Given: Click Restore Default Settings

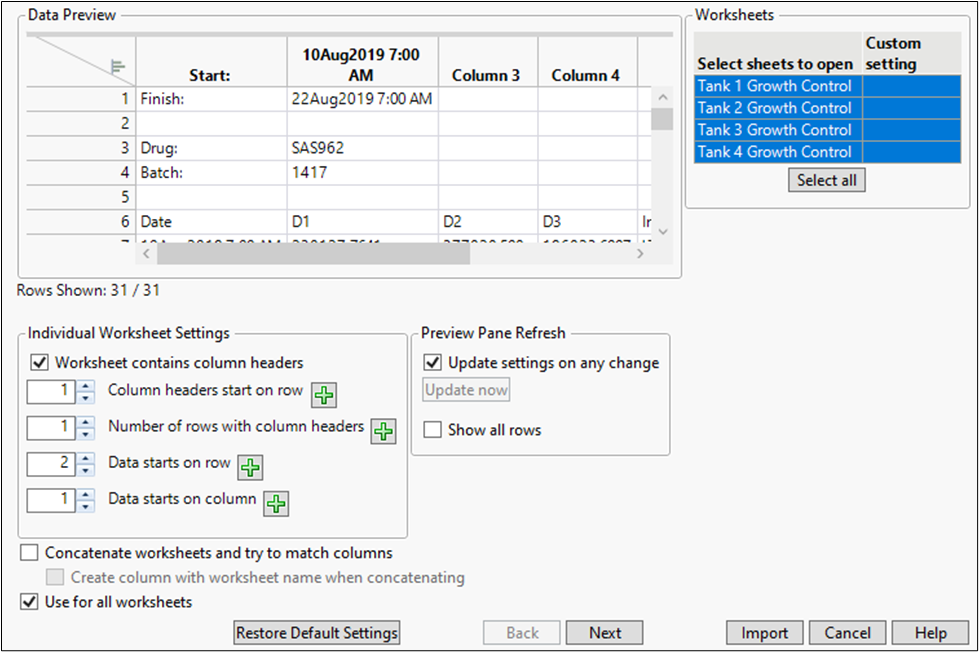Looking at the screenshot, I should [316, 633].
